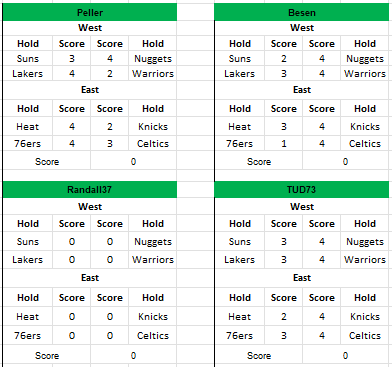Click Peller's Warriors score cell
Image resolution: width=392 pixels, height=367 pixels.
[x=110, y=73]
